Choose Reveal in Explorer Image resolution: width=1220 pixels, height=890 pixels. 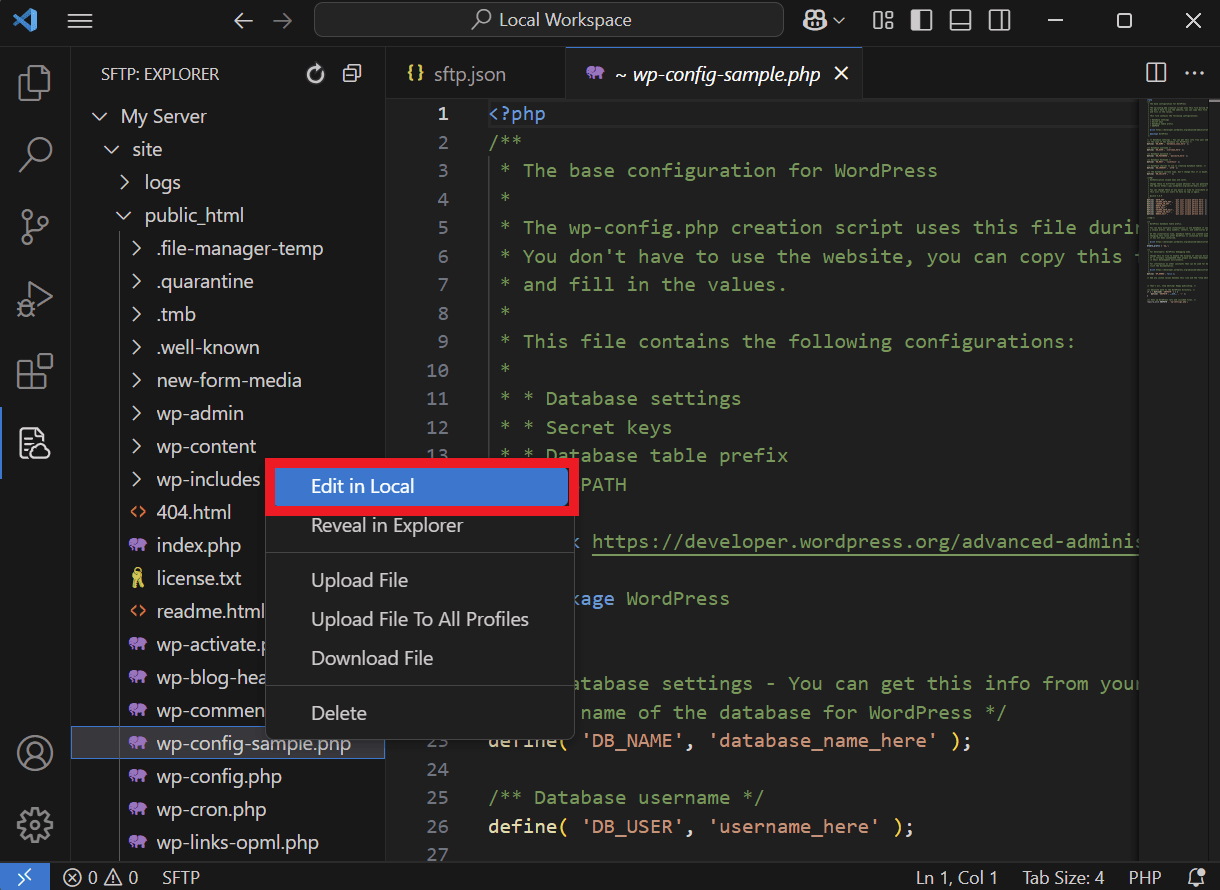[422, 525]
